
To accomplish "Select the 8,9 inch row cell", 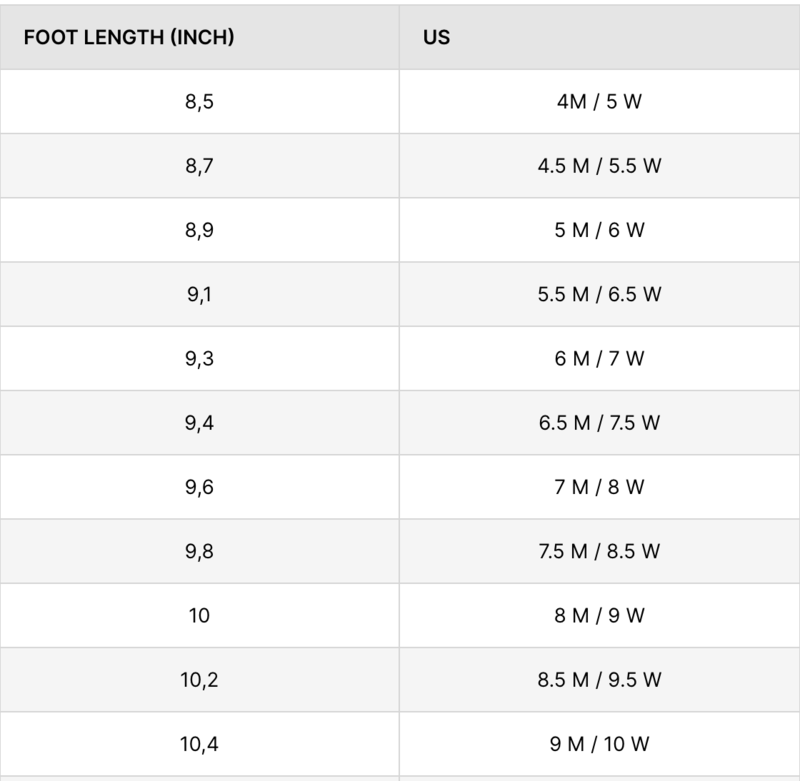I will click(199, 230).
